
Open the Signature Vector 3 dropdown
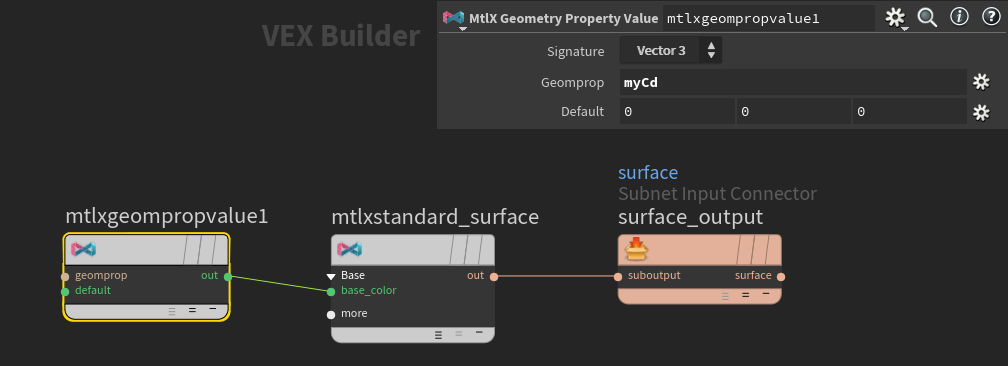pyautogui.click(x=670, y=51)
